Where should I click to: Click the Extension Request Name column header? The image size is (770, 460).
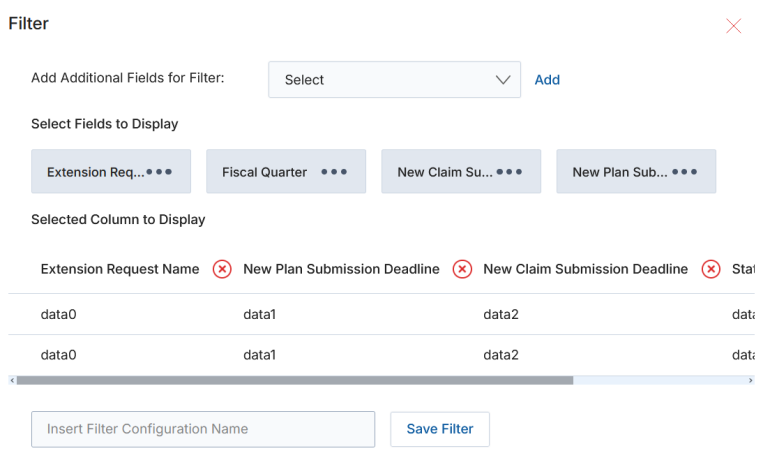pos(120,269)
